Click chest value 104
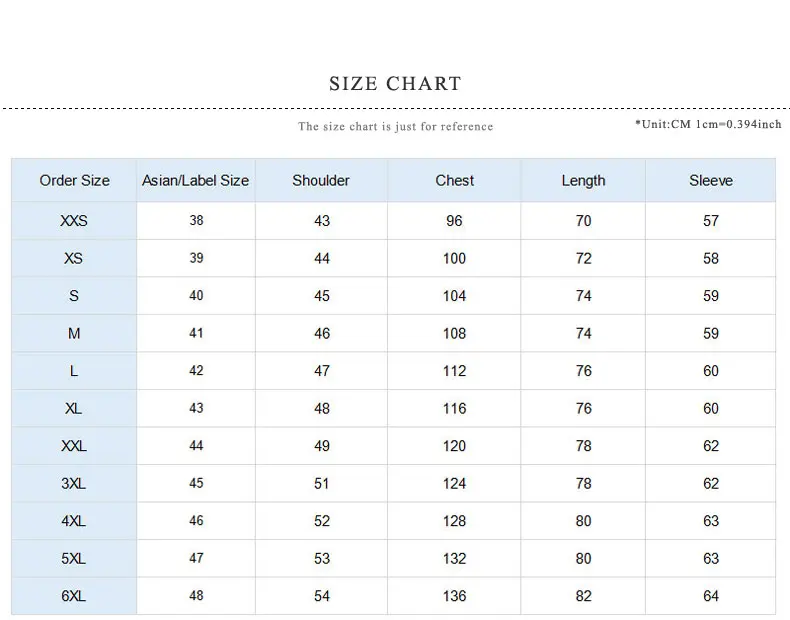 [454, 296]
